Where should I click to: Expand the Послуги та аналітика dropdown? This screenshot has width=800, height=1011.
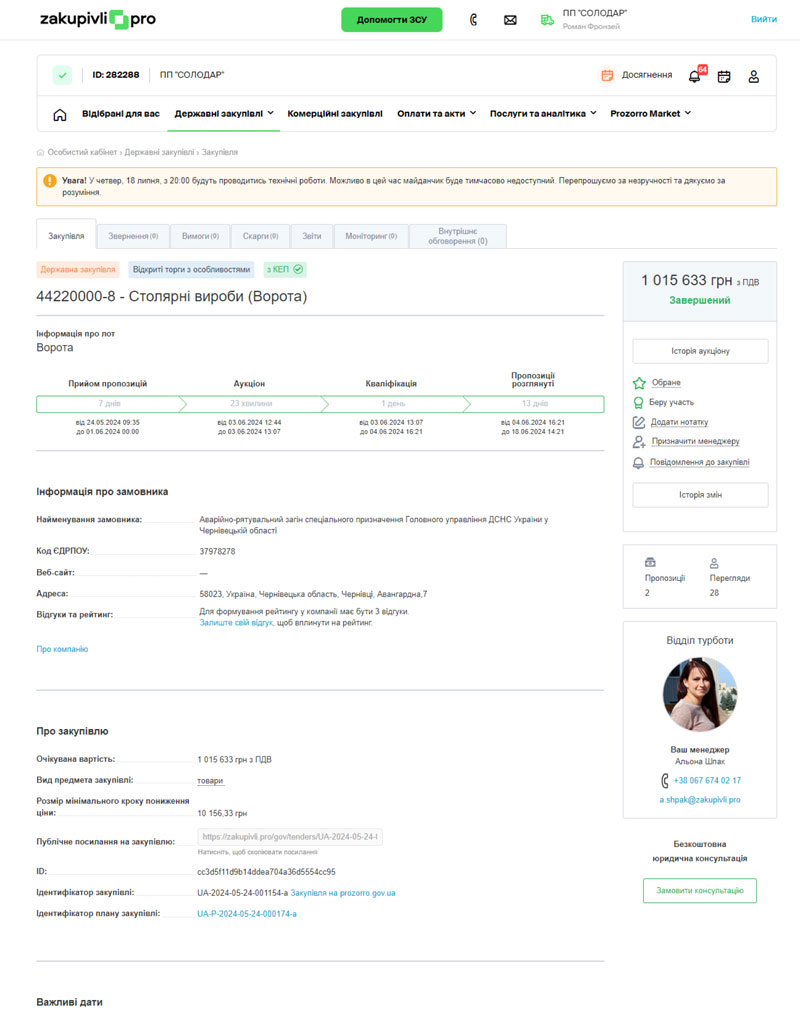coord(543,114)
